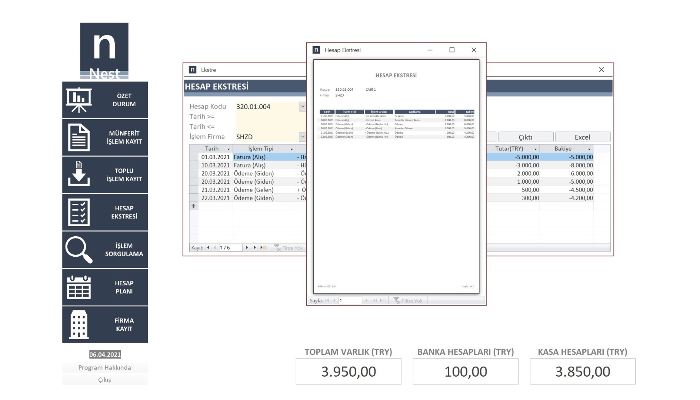Open the Tarih column filter arrow
Screen dimensions: 700x400
click(229, 149)
